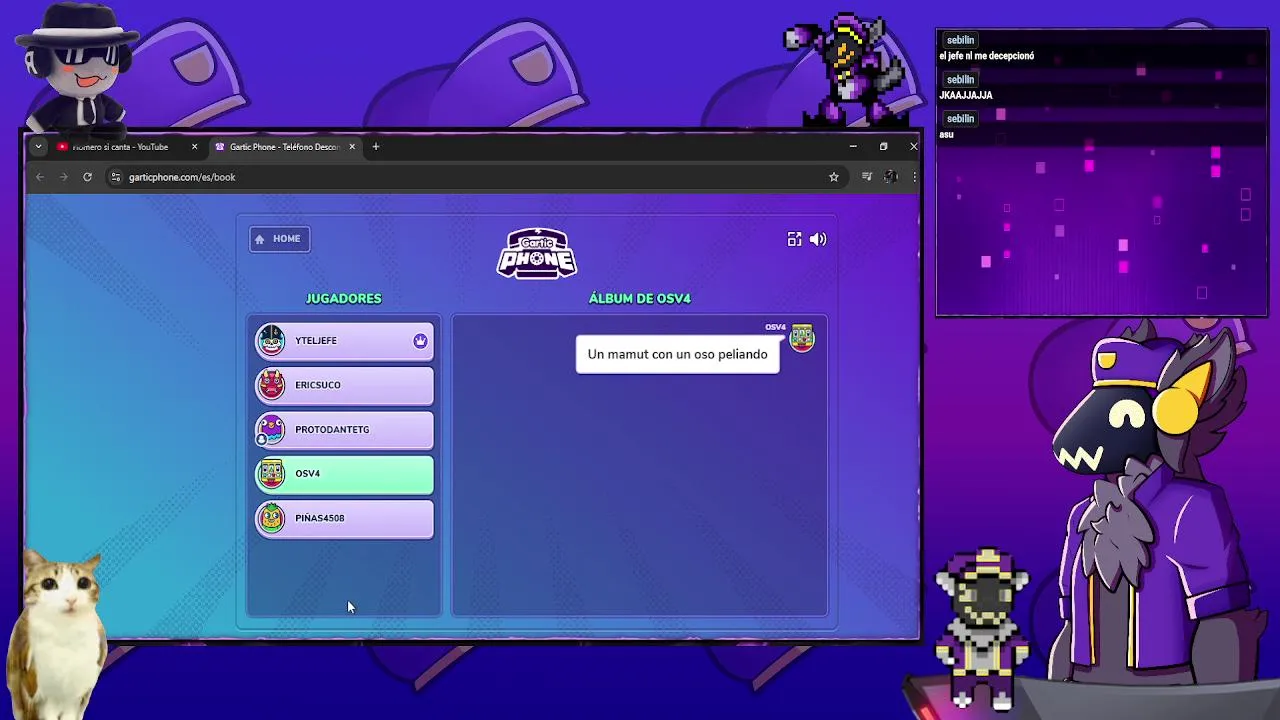
Task: Open the tab search dropdown arrow
Action: pos(38,147)
